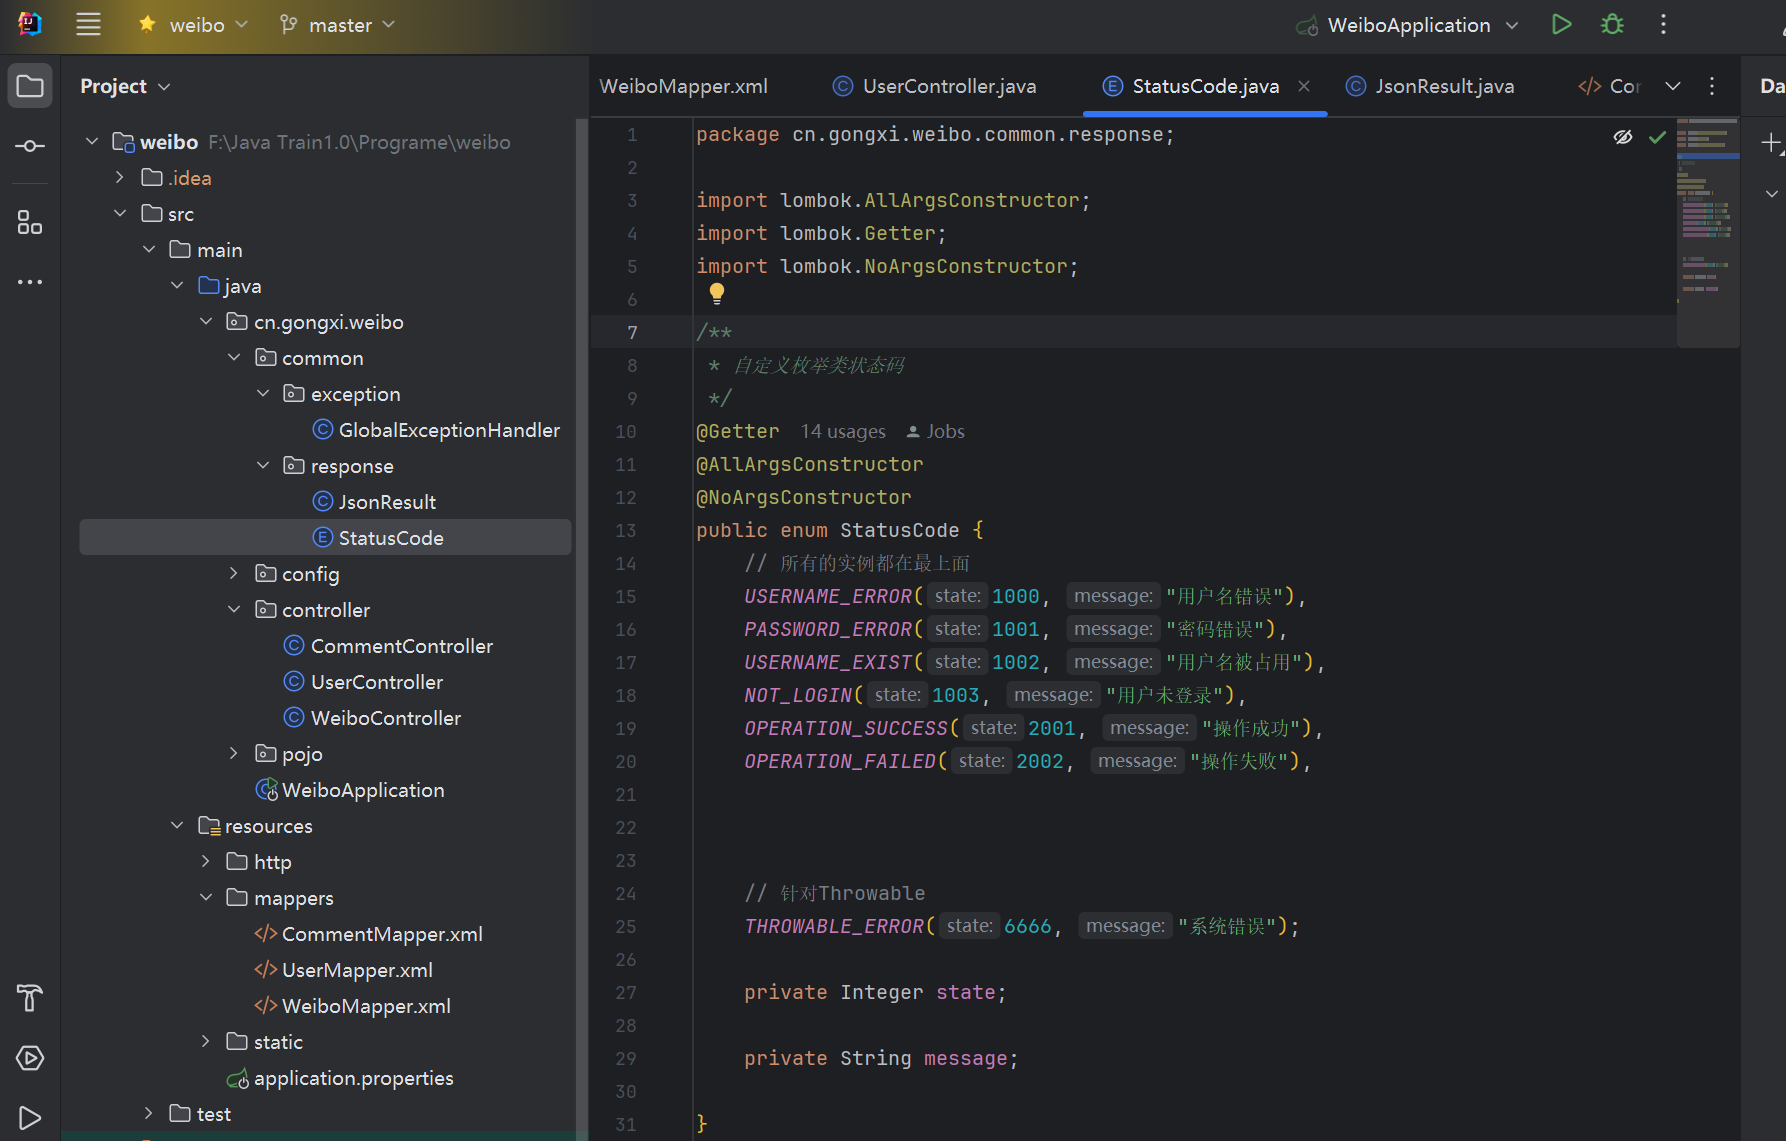Click the green inspections checkmark
This screenshot has height=1141, width=1786.
(x=1657, y=137)
